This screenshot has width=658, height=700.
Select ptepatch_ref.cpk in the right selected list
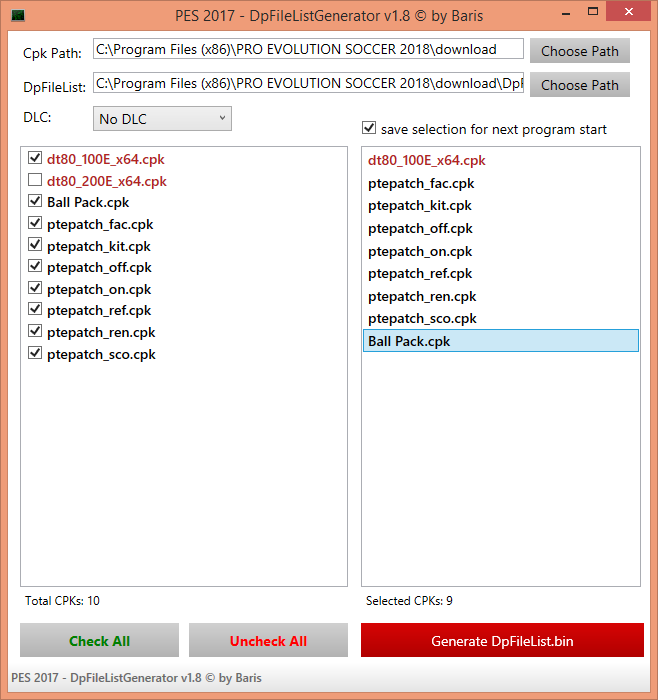(501, 273)
